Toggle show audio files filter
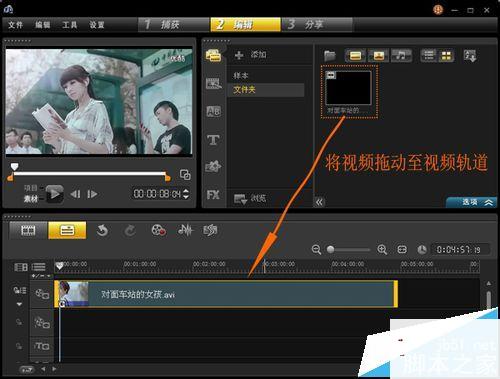Screen dimensions: 500x379 click(x=401, y=55)
